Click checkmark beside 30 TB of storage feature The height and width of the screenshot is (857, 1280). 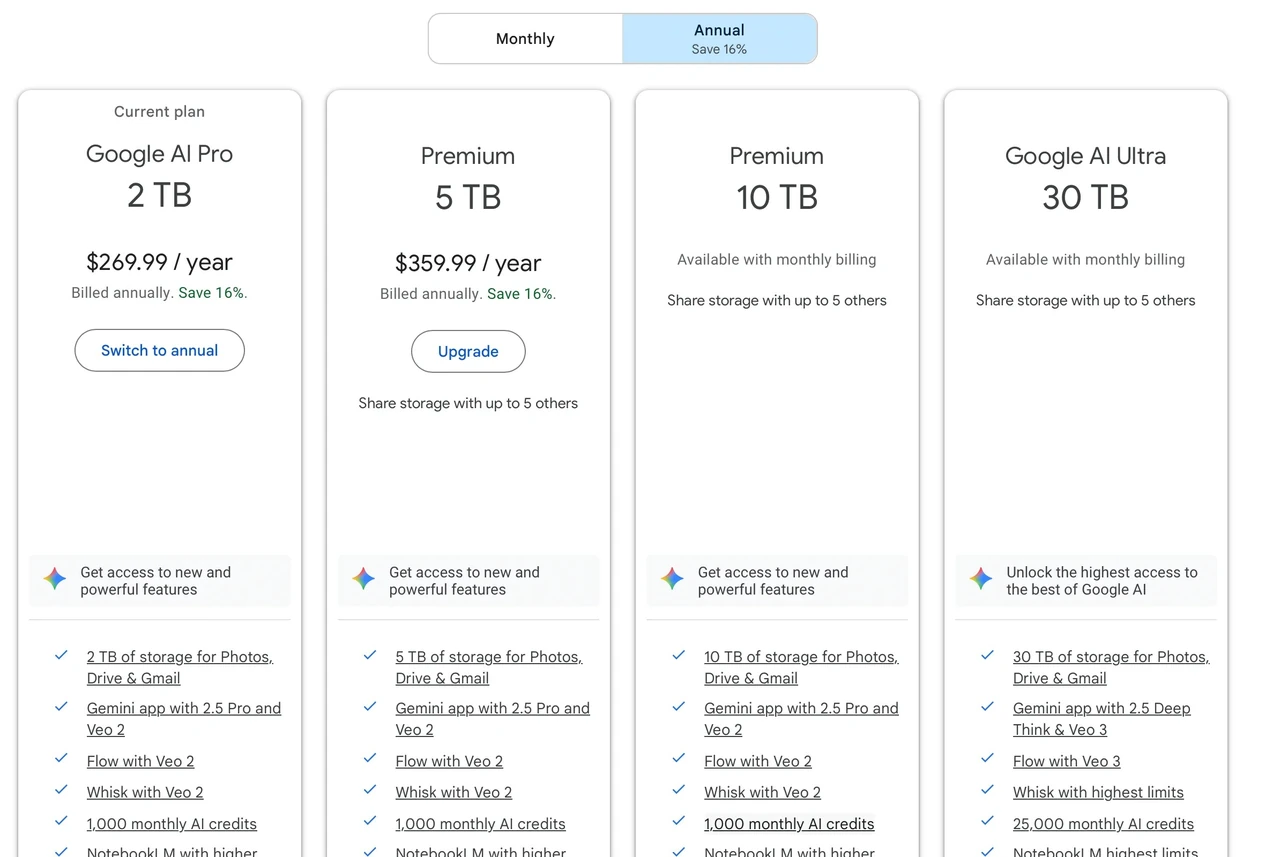point(988,655)
